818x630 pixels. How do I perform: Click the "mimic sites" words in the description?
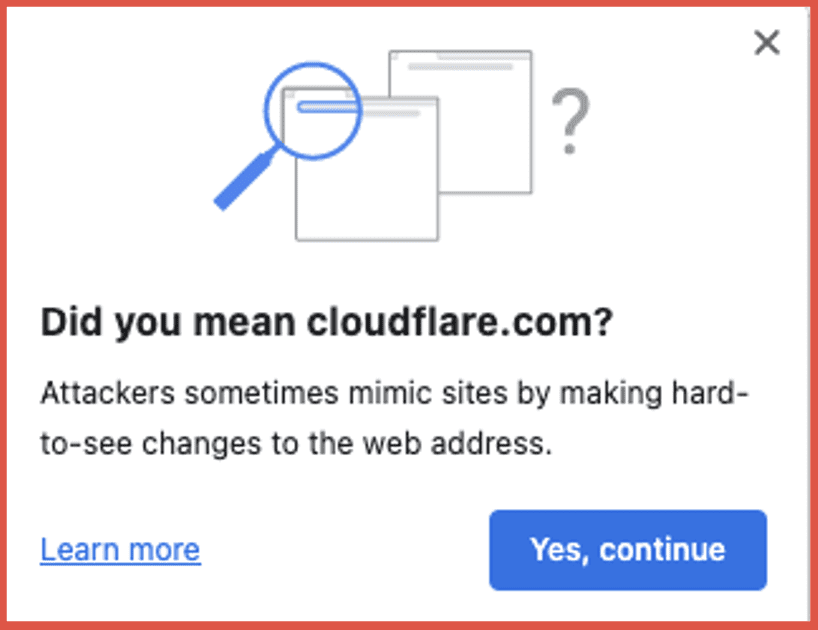click(x=428, y=393)
